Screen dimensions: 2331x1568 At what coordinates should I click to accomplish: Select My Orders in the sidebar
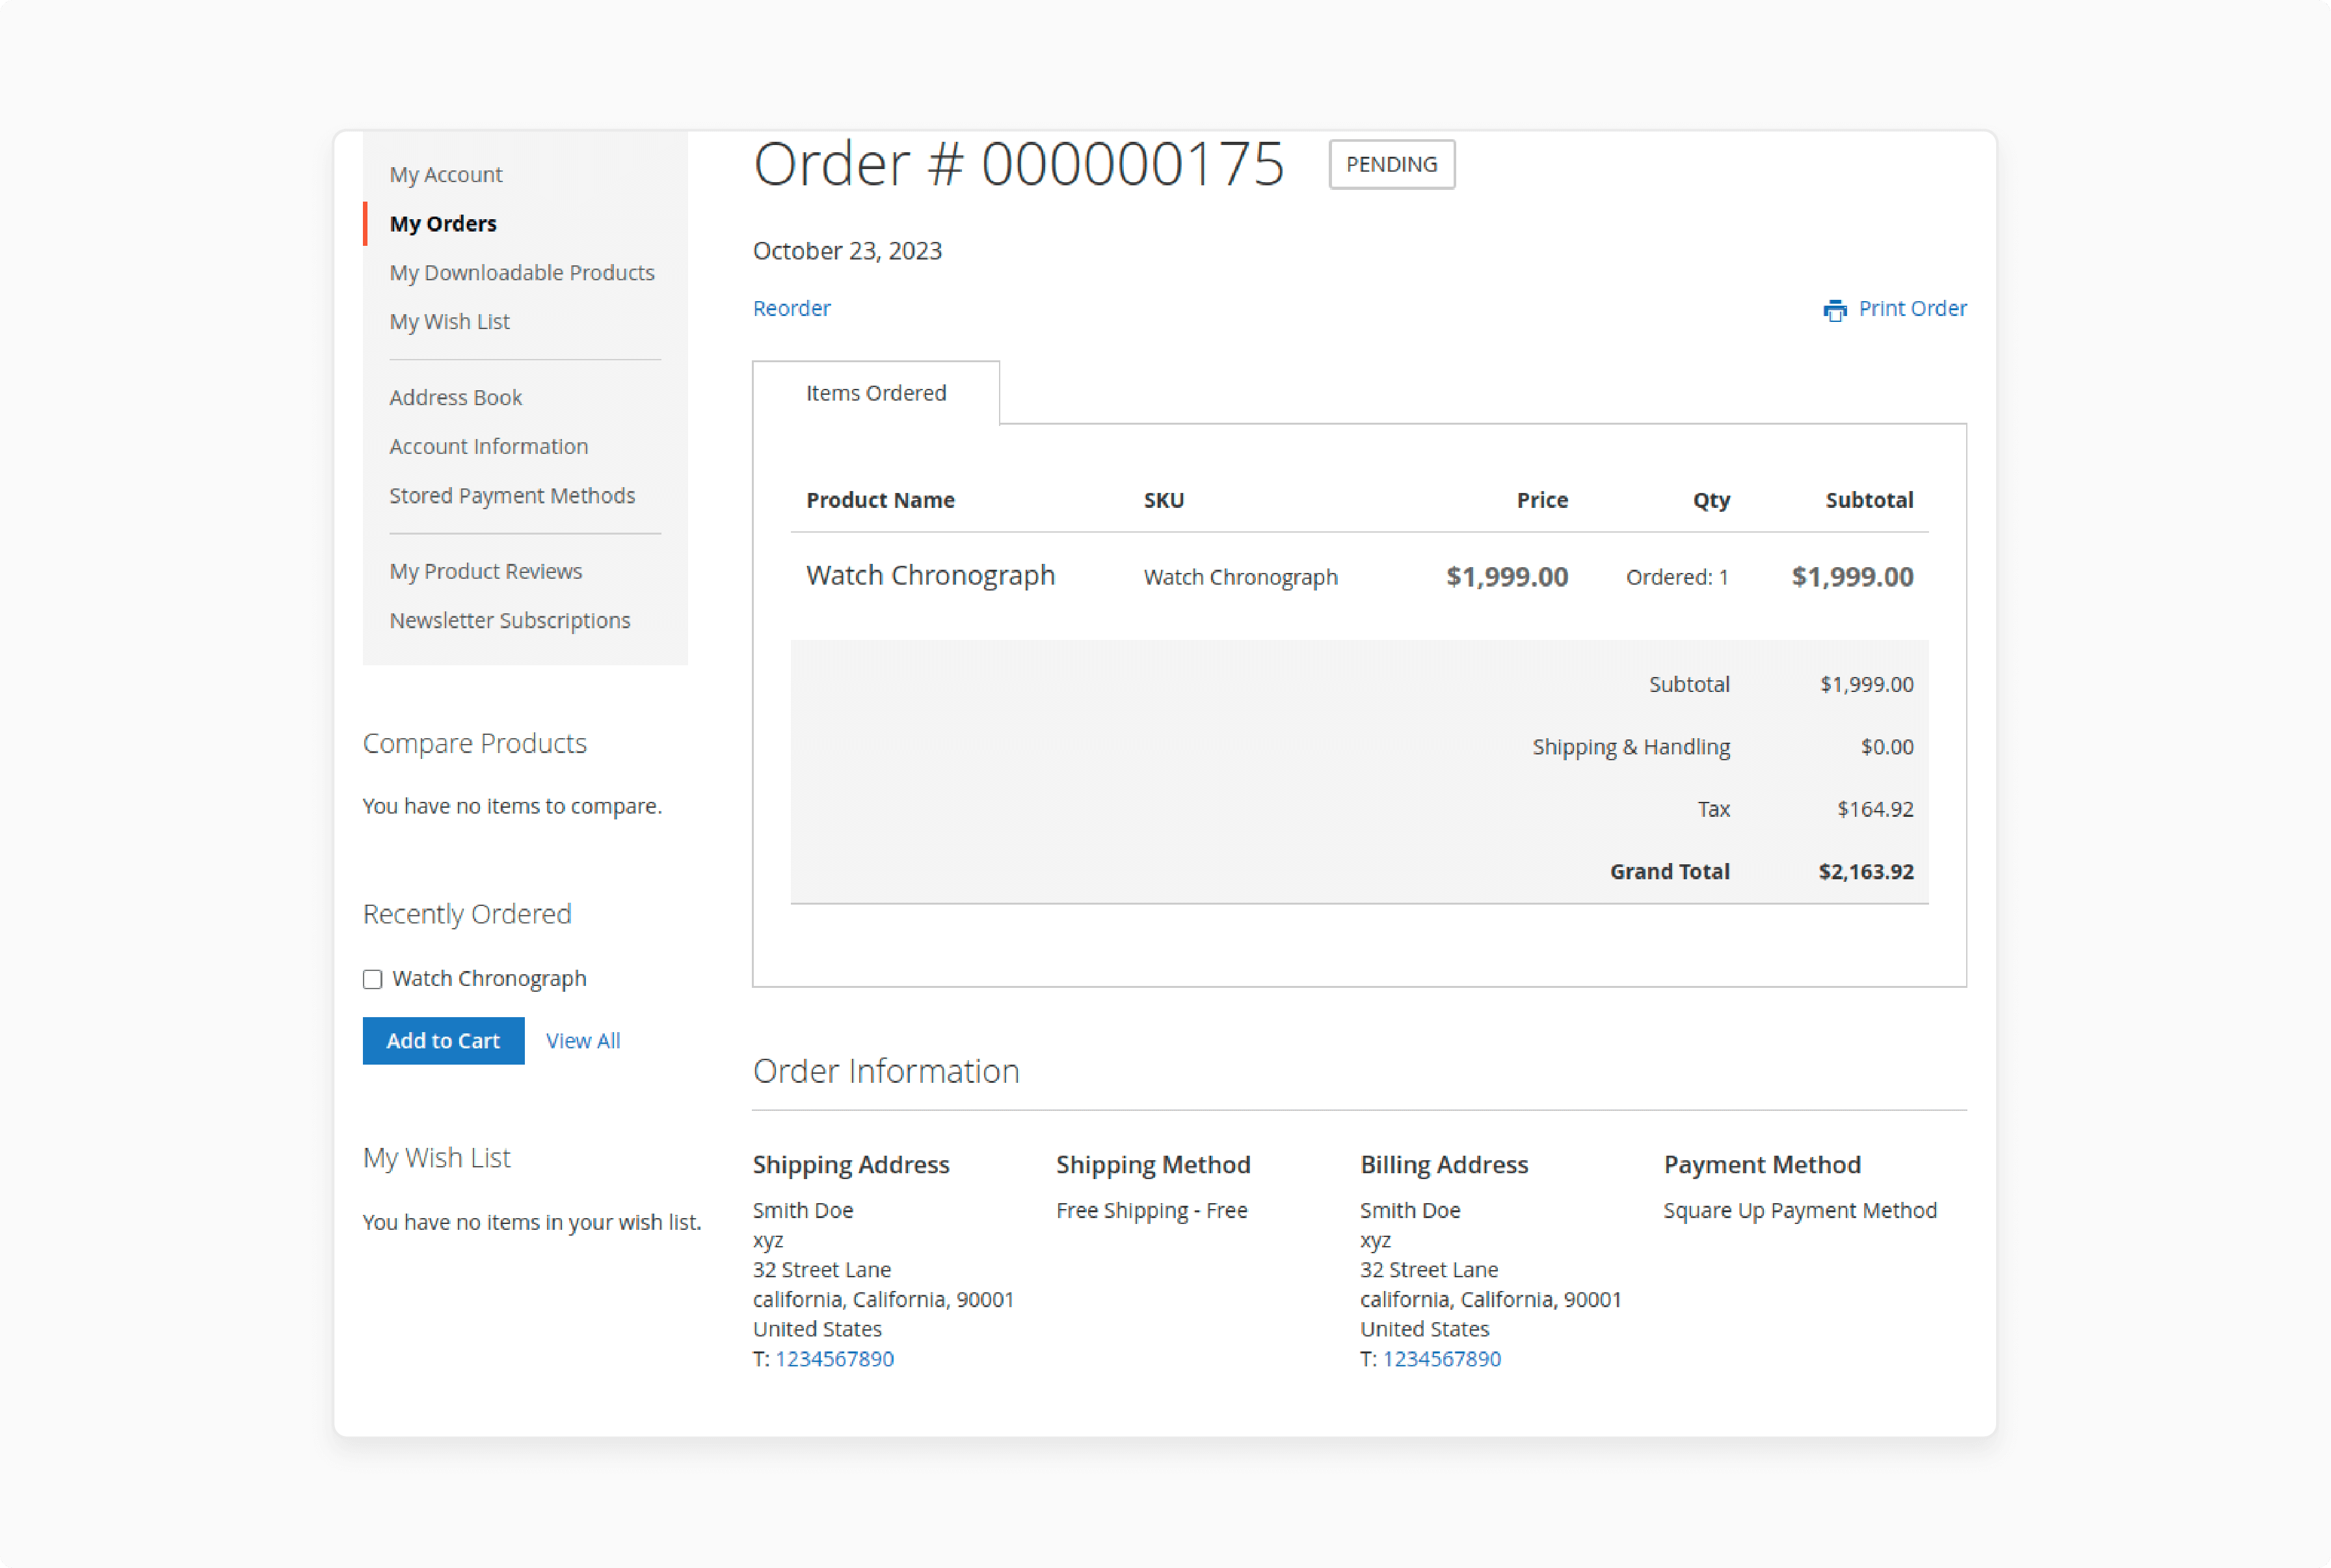pyautogui.click(x=443, y=223)
